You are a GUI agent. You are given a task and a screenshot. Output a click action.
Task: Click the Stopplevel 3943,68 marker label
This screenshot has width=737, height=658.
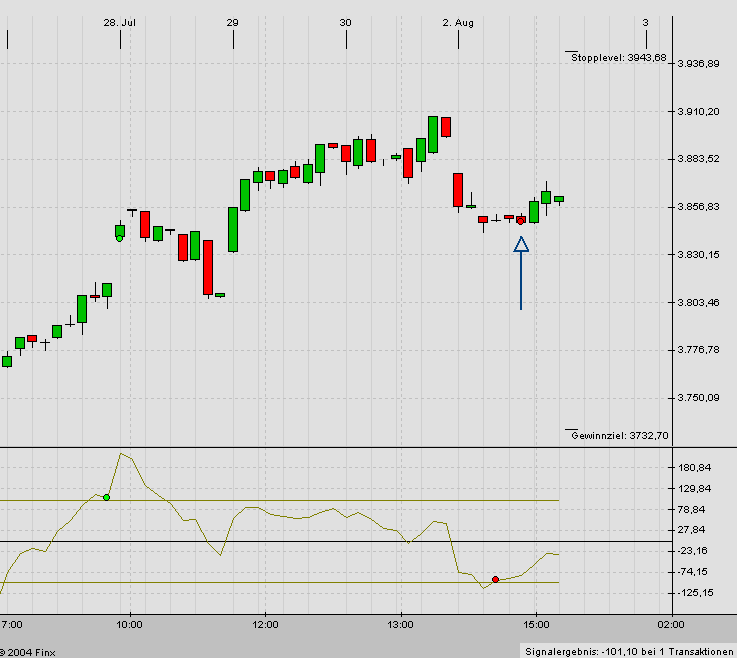(x=618, y=57)
